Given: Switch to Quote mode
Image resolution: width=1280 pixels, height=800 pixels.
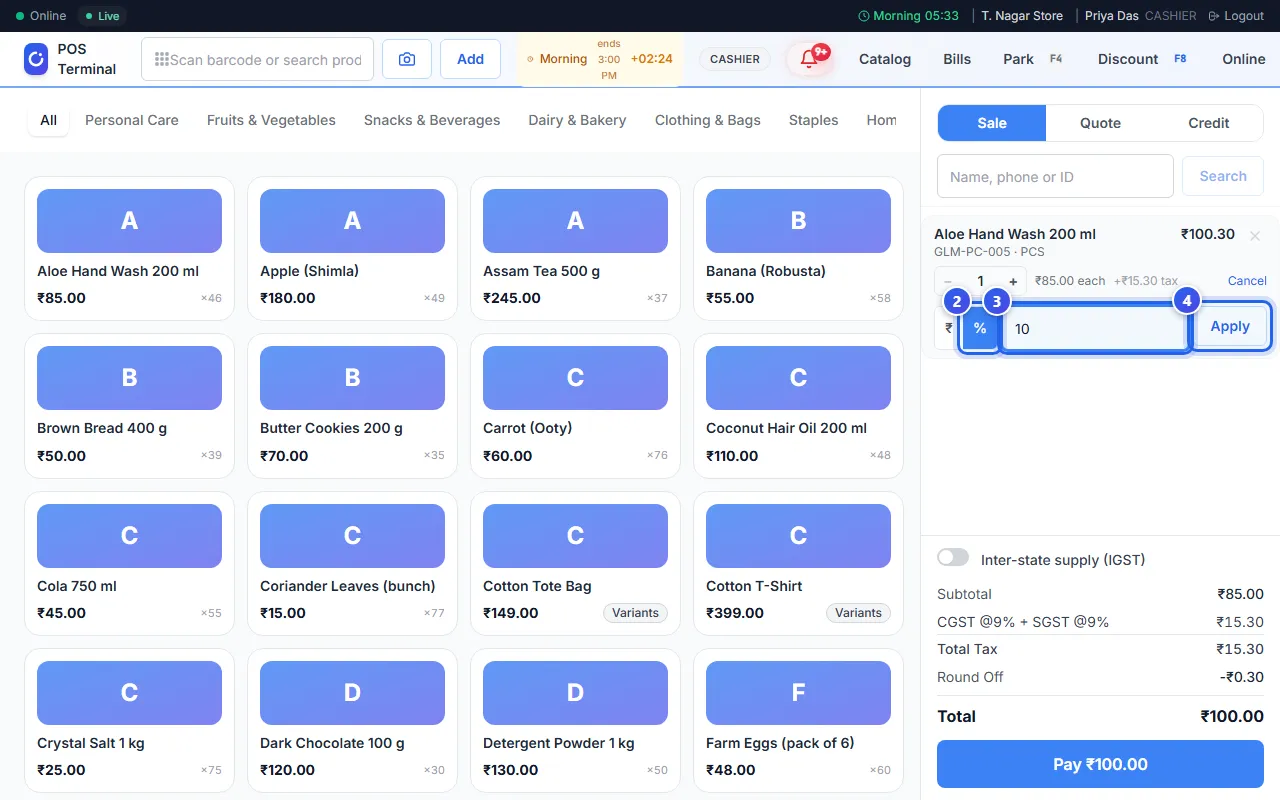Looking at the screenshot, I should click(1100, 123).
